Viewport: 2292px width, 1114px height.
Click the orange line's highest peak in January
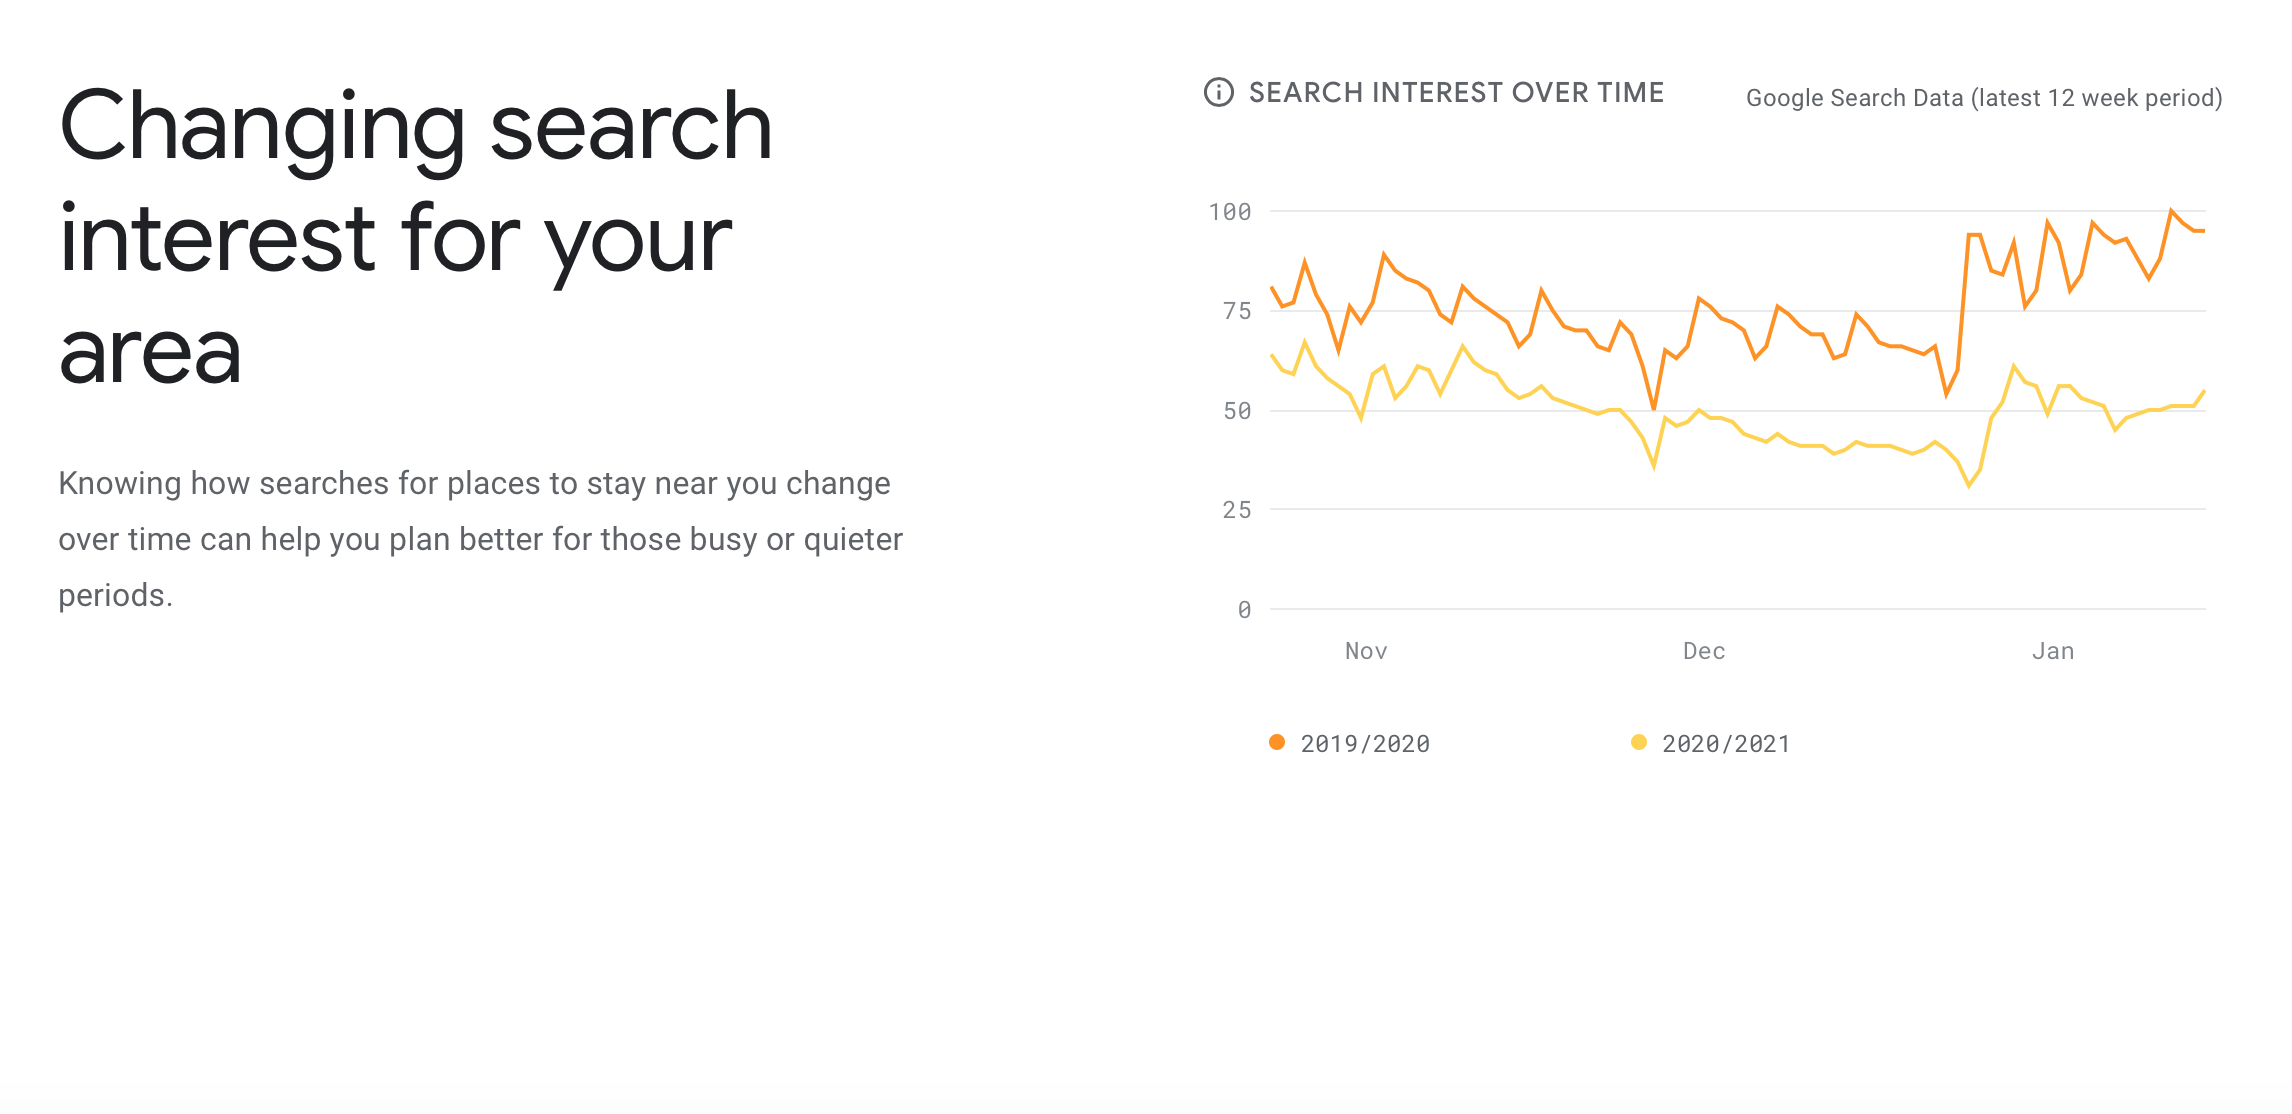click(x=2171, y=211)
